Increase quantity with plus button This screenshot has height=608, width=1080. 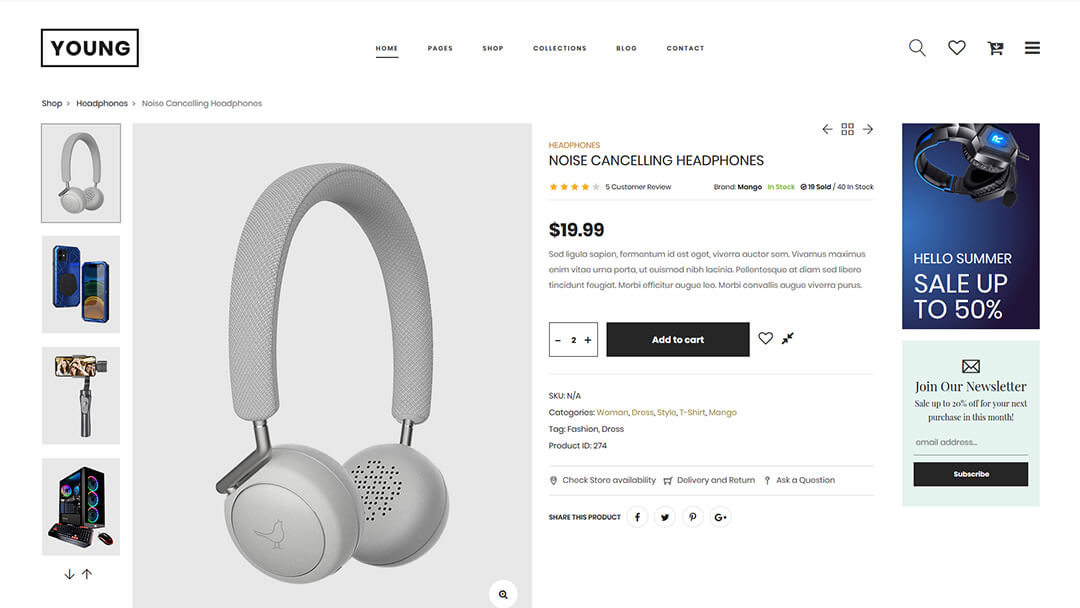[x=588, y=339]
